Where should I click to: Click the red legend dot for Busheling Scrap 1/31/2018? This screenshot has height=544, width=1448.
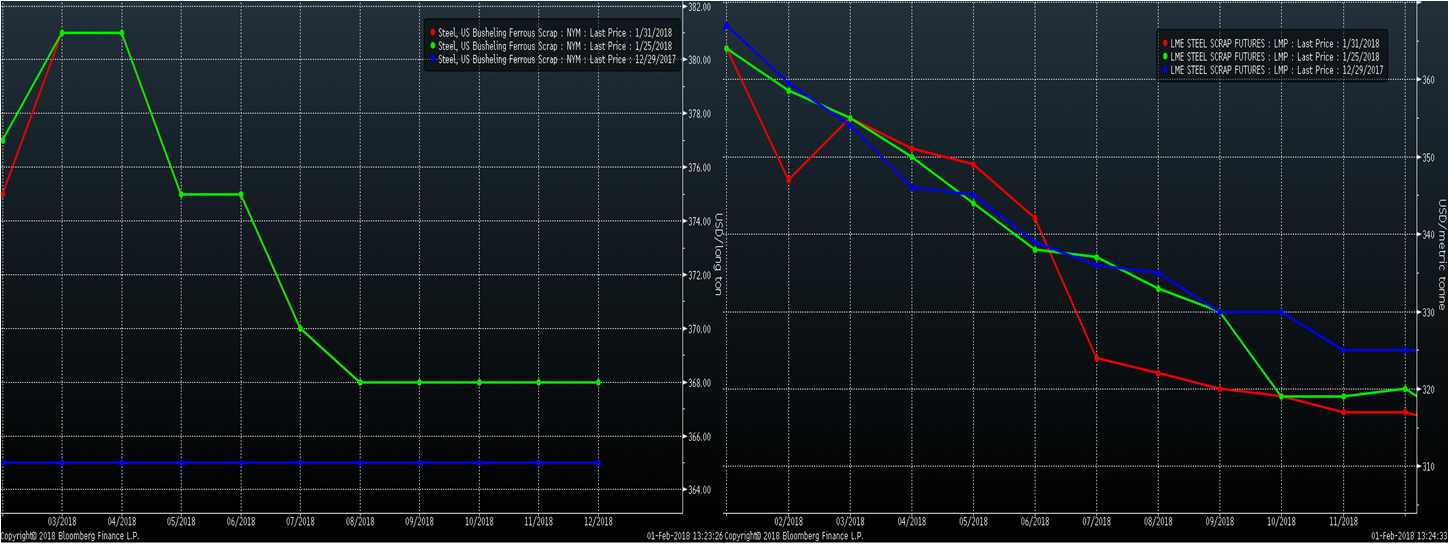[432, 33]
